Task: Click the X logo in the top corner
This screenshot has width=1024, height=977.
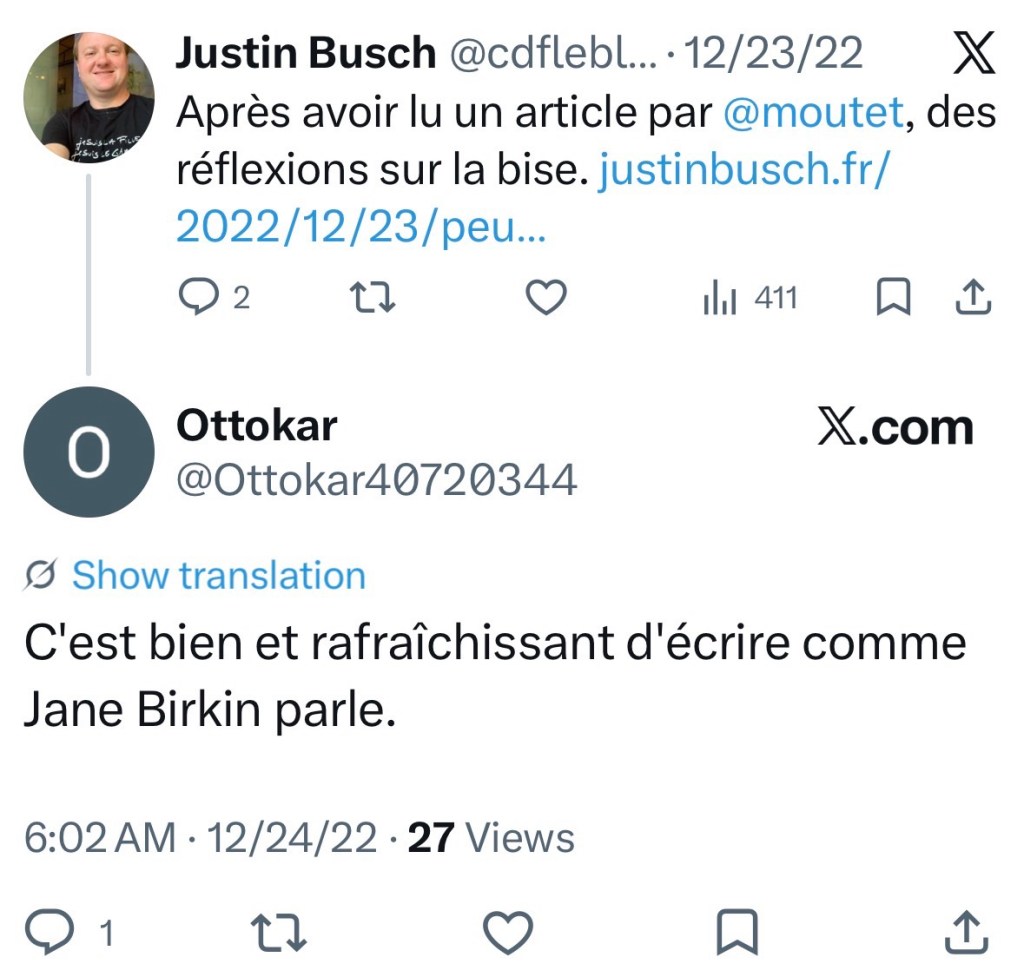Action: 972,55
